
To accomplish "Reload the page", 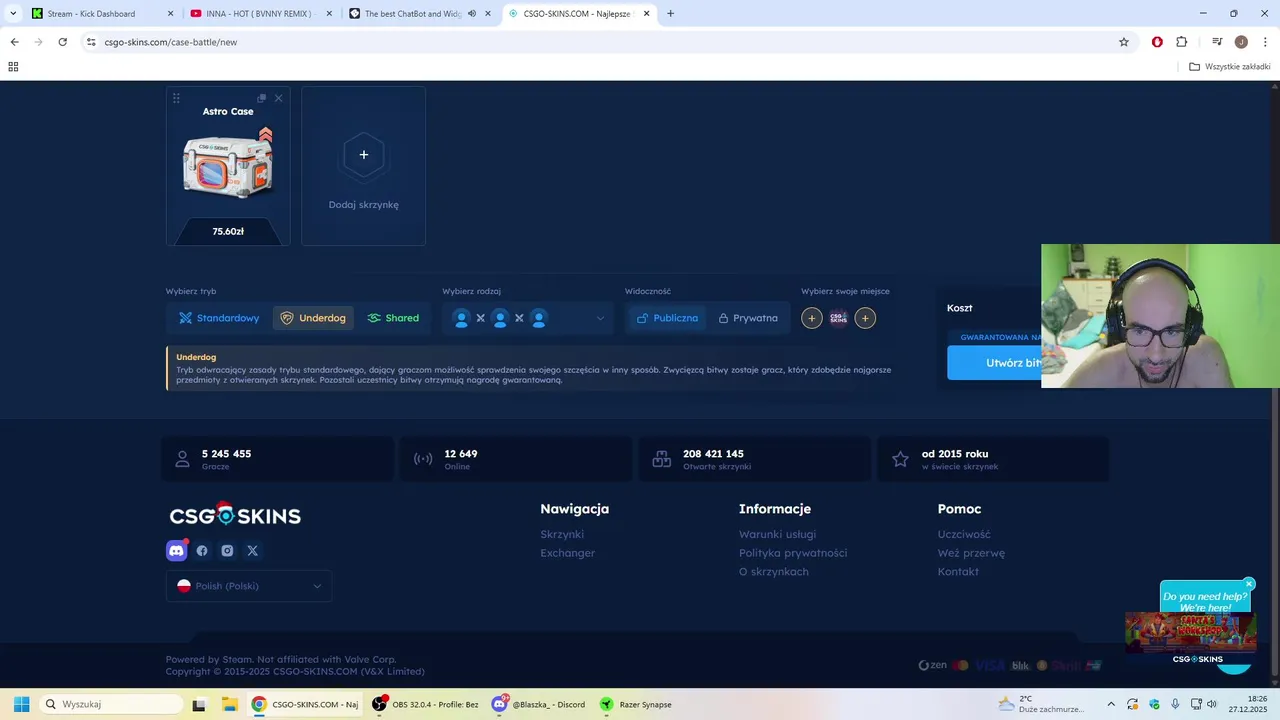I will pyautogui.click(x=62, y=42).
